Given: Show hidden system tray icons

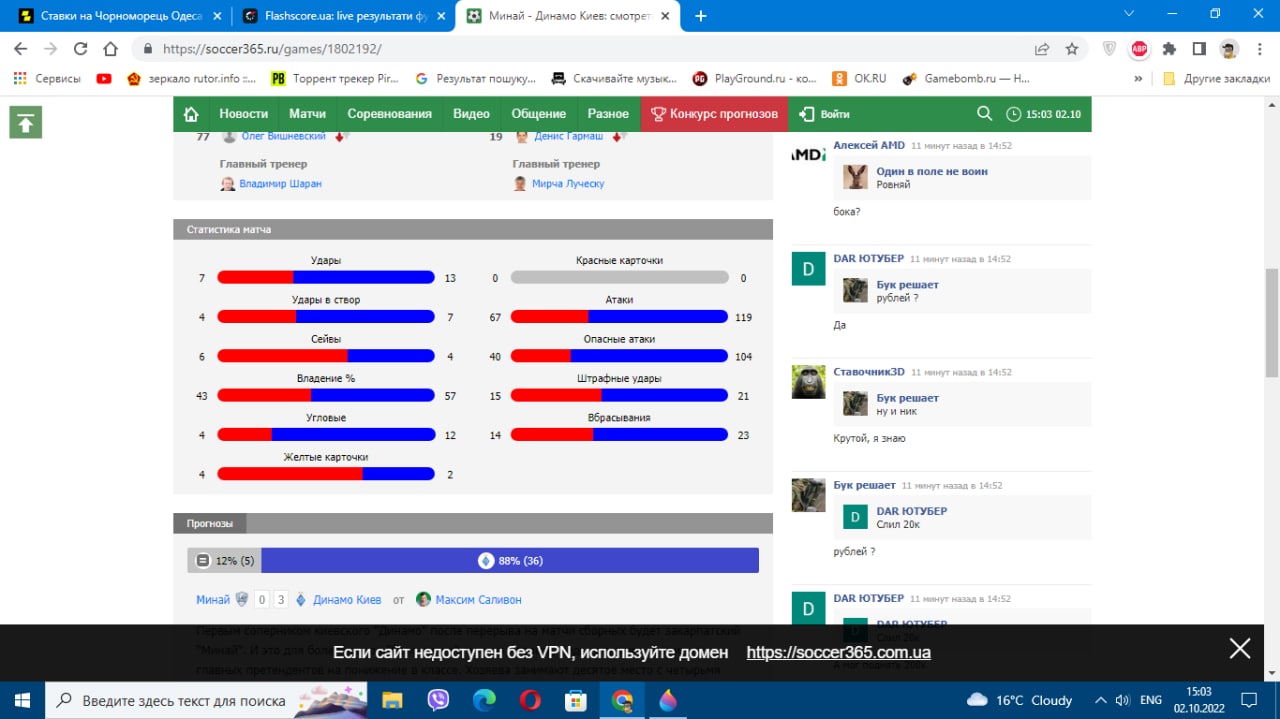Looking at the screenshot, I should [1100, 700].
